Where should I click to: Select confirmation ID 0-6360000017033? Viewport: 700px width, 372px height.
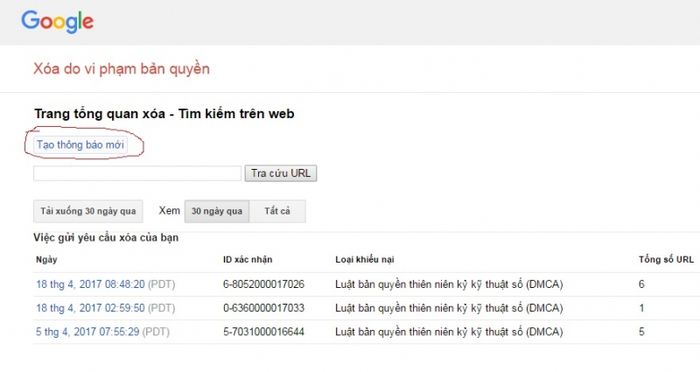point(264,308)
